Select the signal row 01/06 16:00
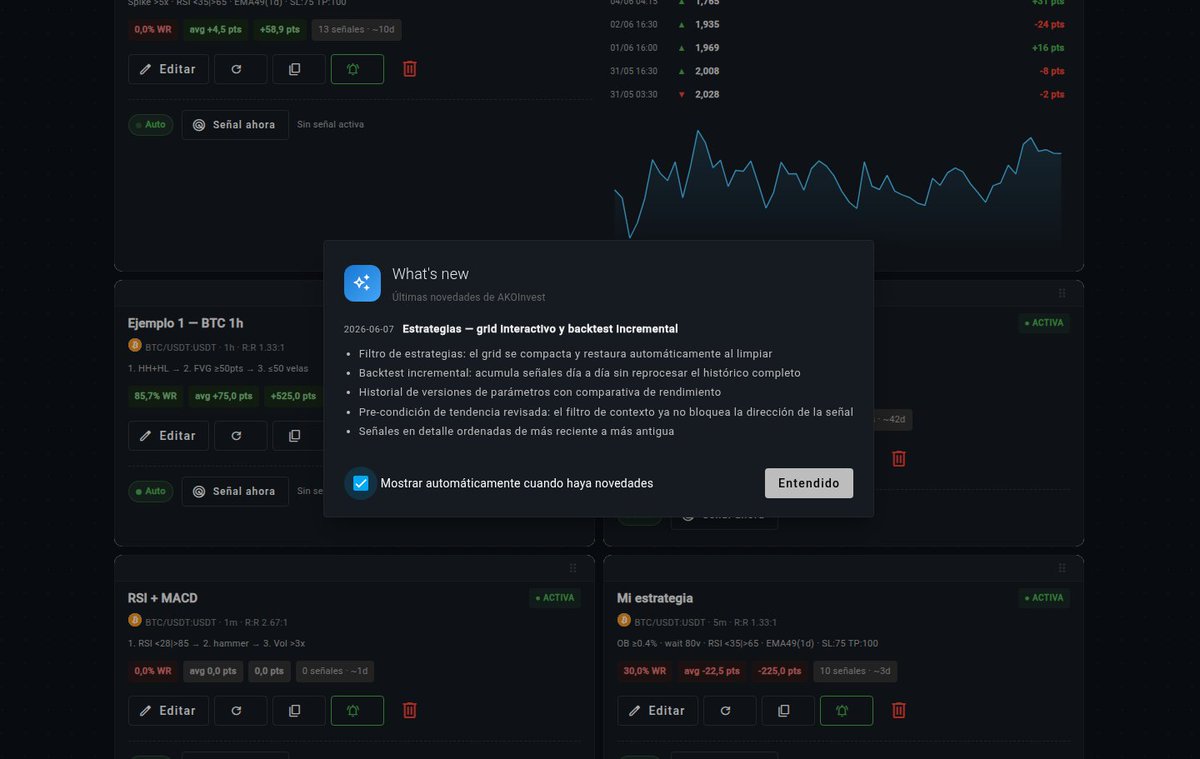Viewport: 1200px width, 759px height. point(837,48)
